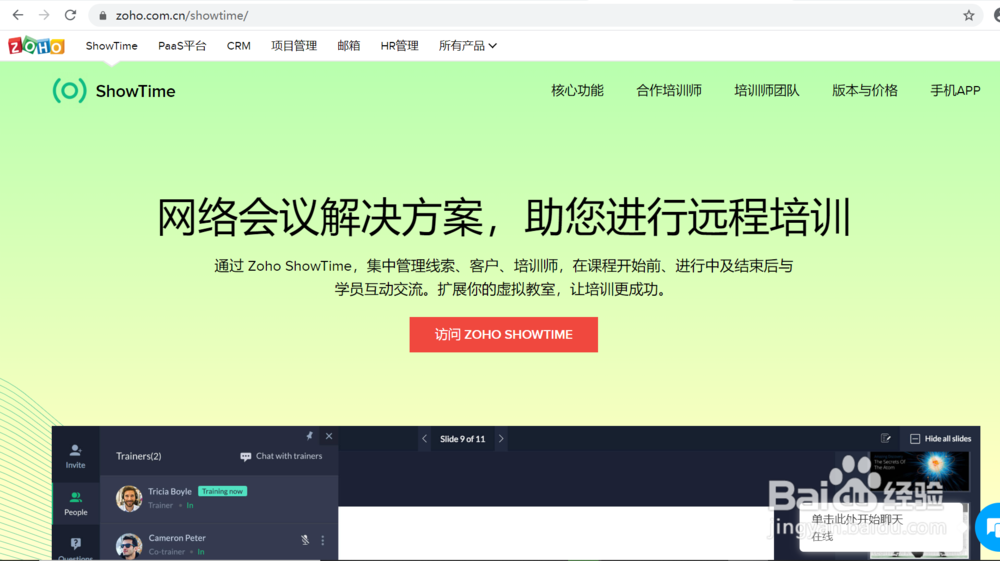Click the 单击此处开始聊天 chat popup
This screenshot has width=1000, height=561.
pos(881,527)
